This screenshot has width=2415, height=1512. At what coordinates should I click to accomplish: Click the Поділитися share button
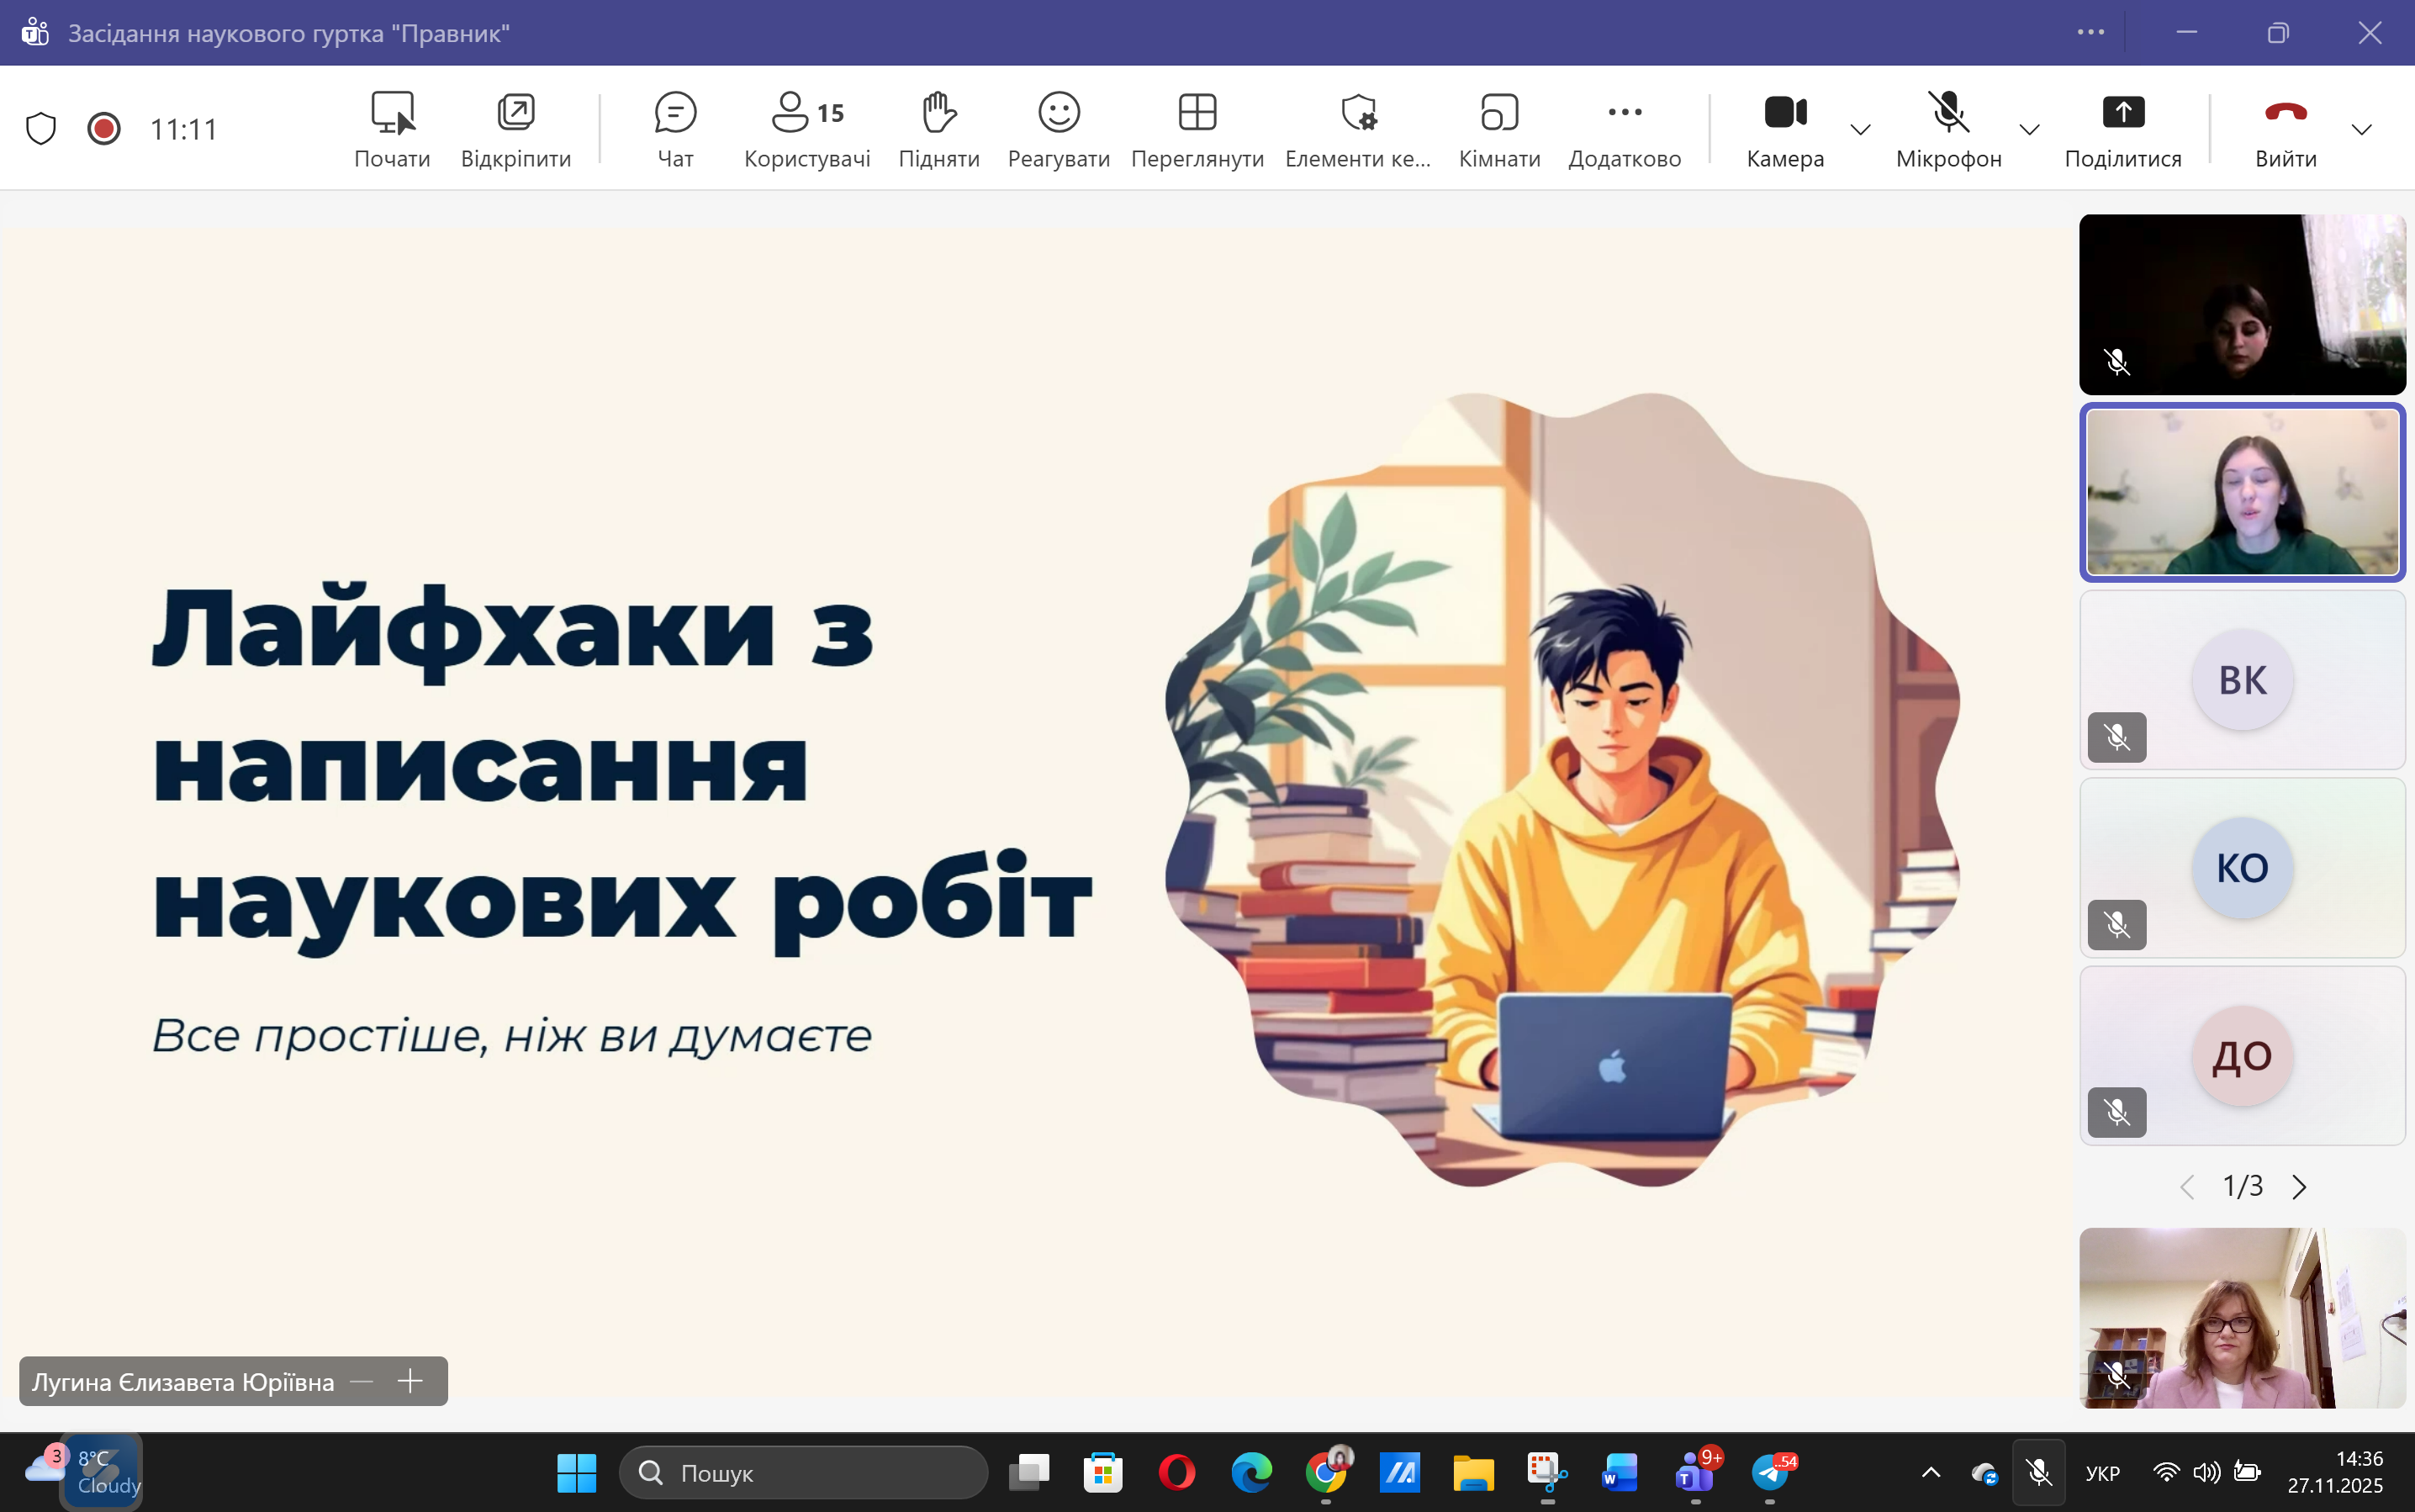pyautogui.click(x=2122, y=128)
